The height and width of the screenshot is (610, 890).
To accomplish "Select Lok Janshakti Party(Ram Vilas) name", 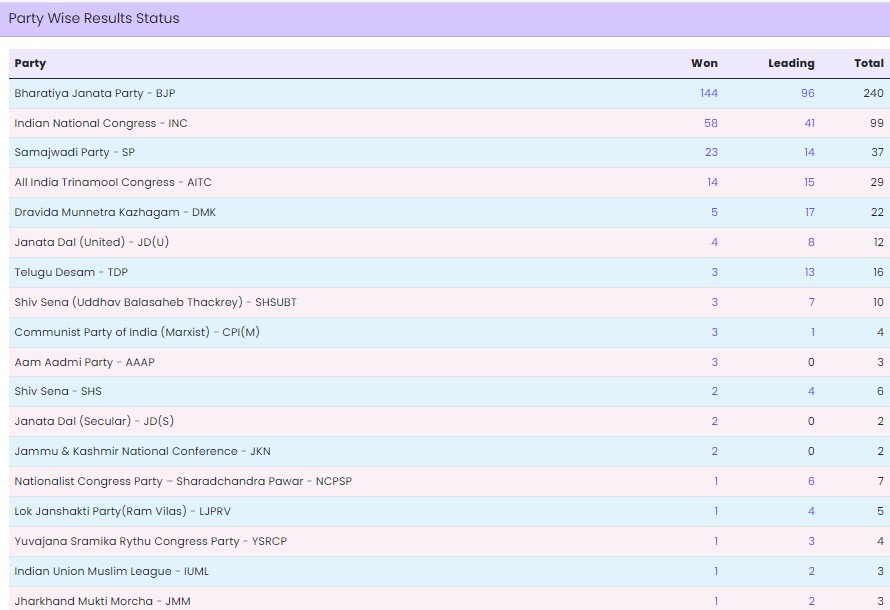I will (x=123, y=511).
